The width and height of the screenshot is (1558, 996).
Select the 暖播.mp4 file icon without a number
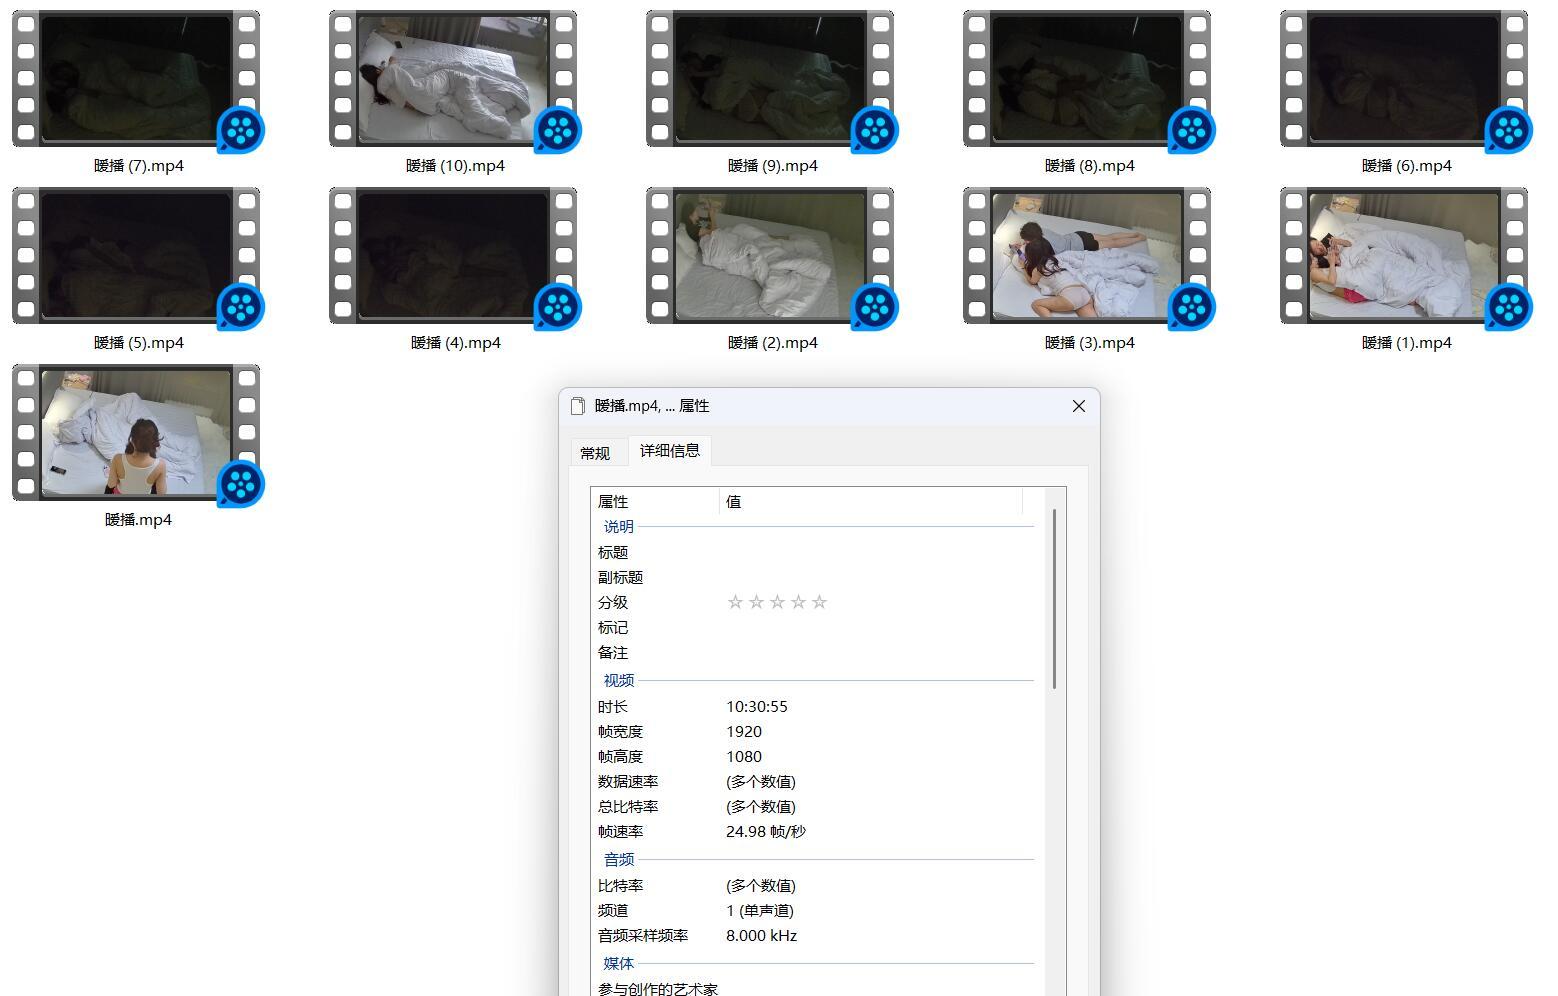(137, 434)
